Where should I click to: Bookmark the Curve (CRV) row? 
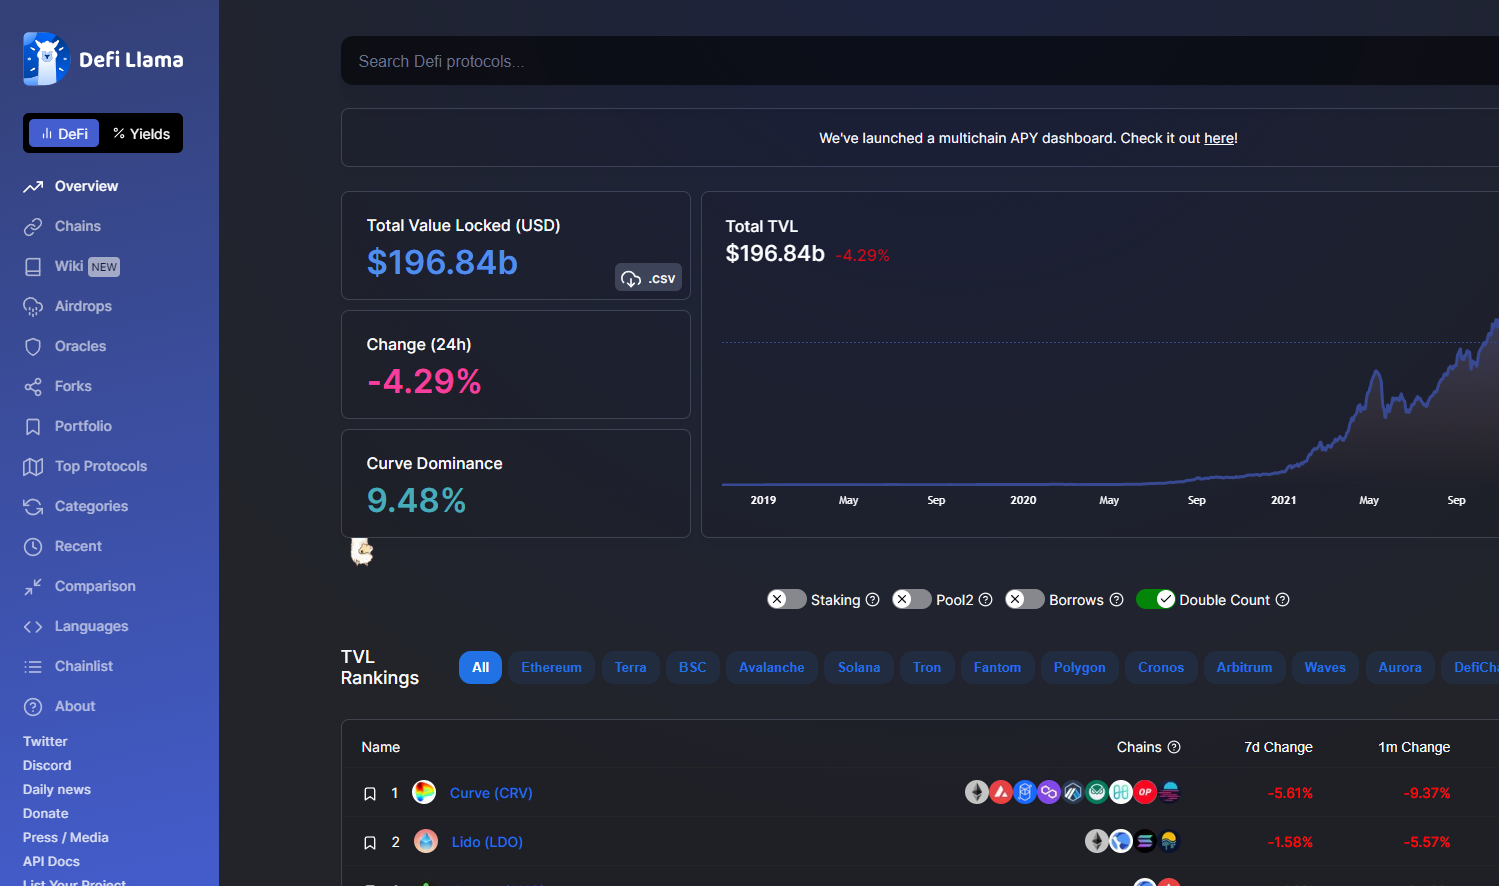click(x=370, y=793)
